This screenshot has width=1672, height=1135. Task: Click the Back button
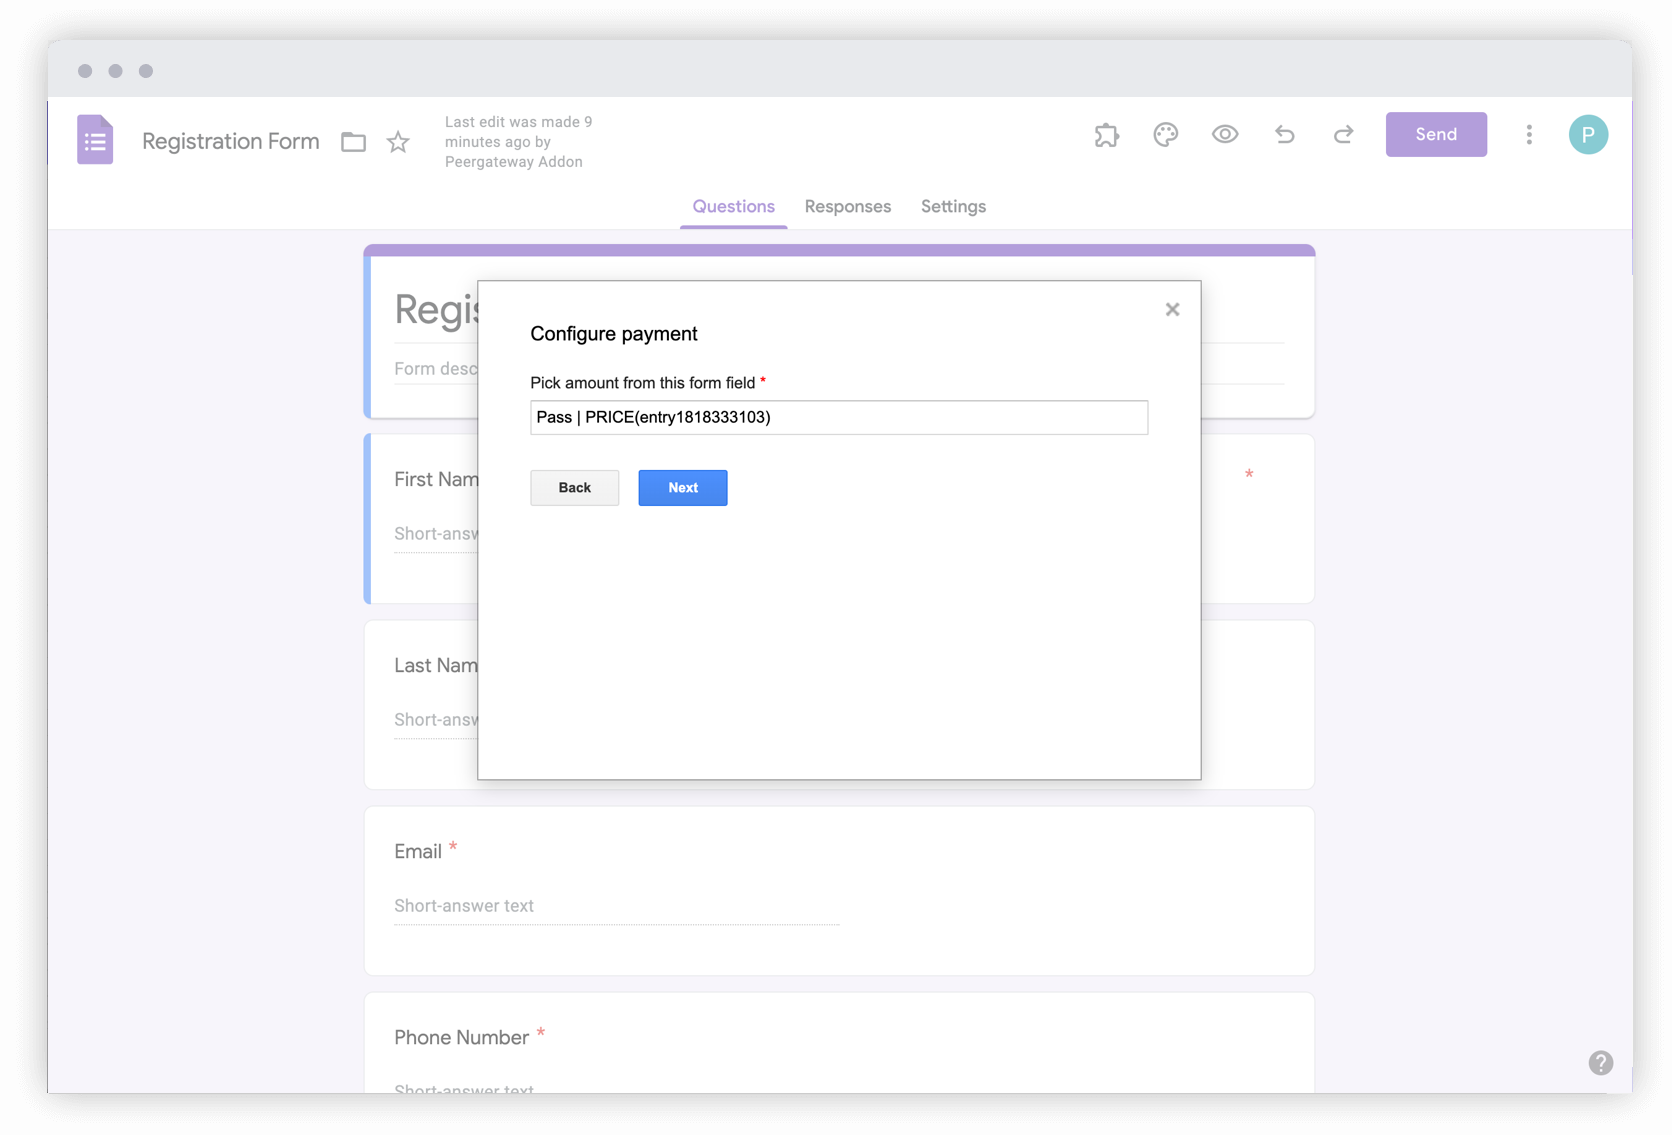coord(574,487)
